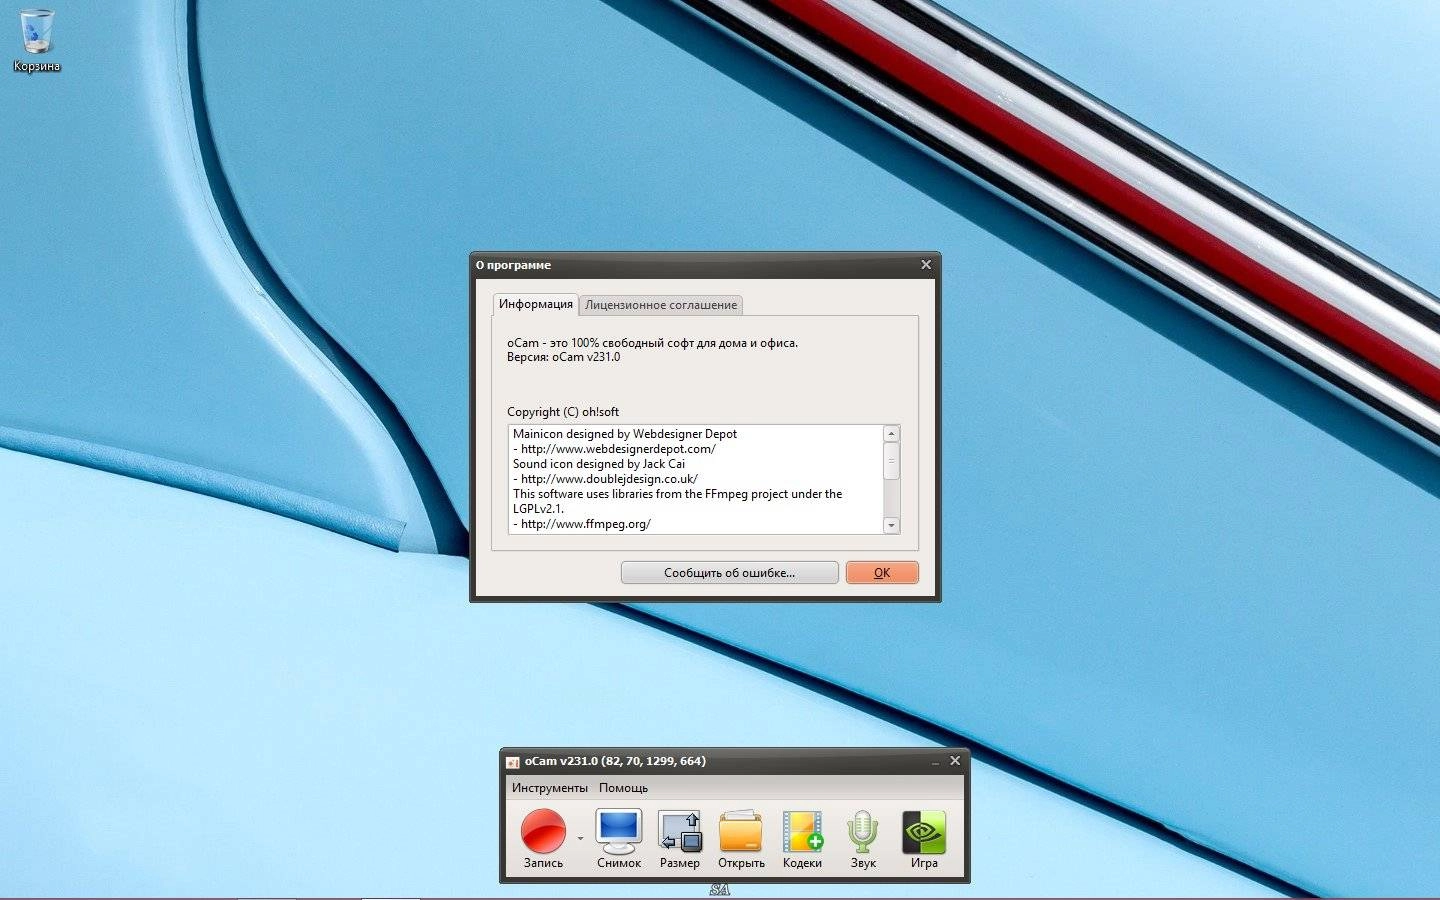The height and width of the screenshot is (900, 1440).
Task: Click the Copyright (C) oh!soft text
Action: point(563,412)
